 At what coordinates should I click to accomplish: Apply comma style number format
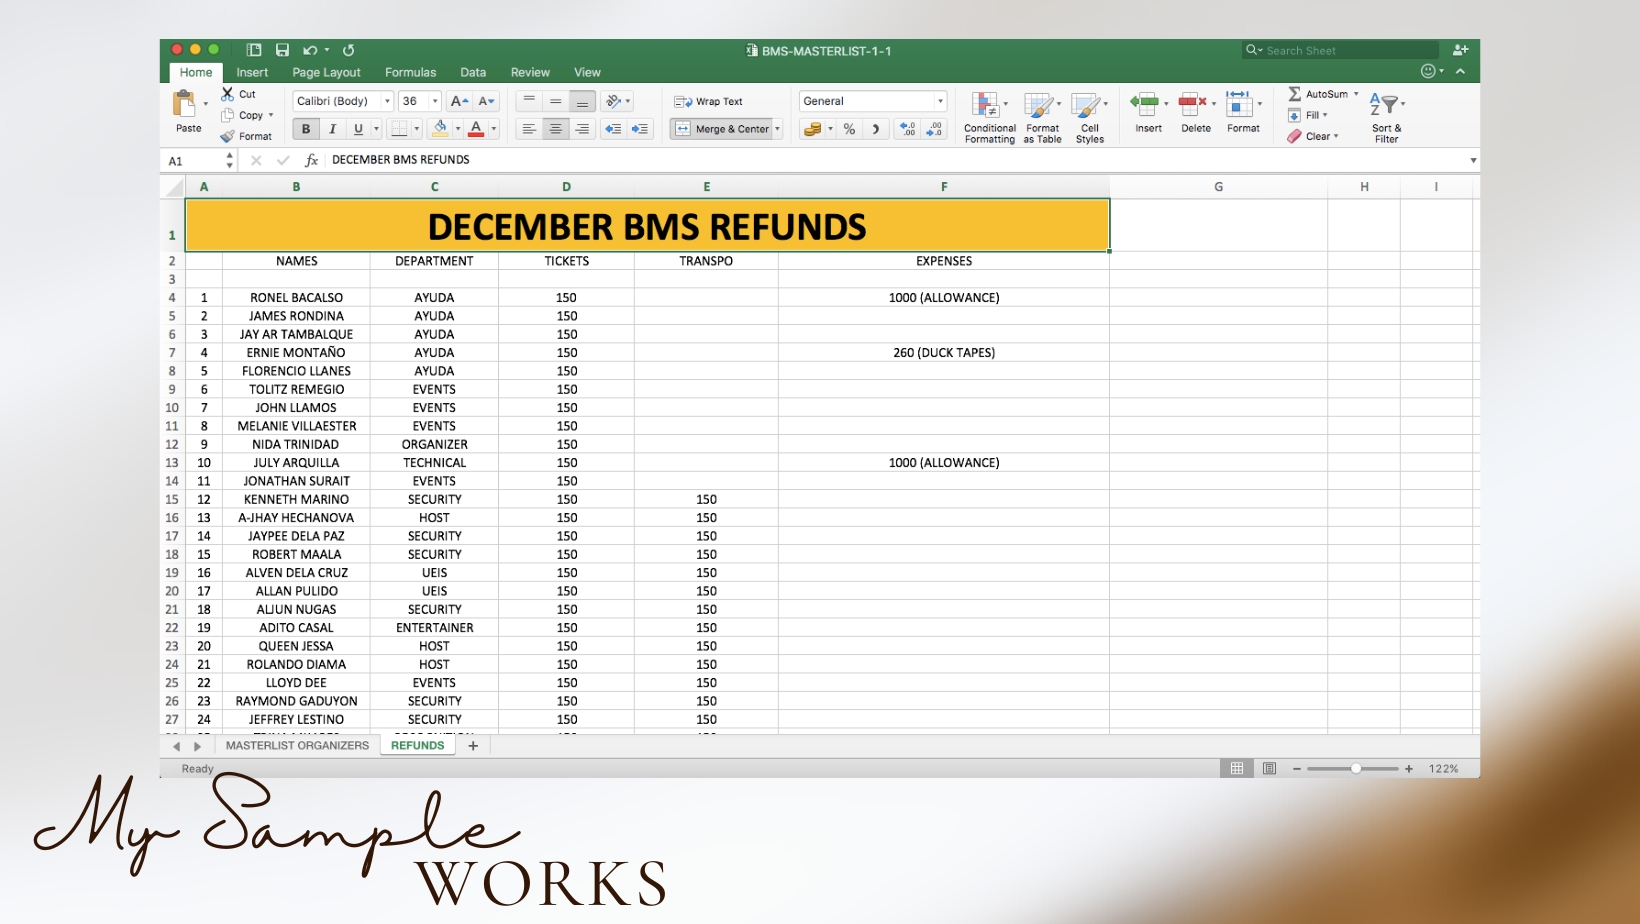point(876,129)
